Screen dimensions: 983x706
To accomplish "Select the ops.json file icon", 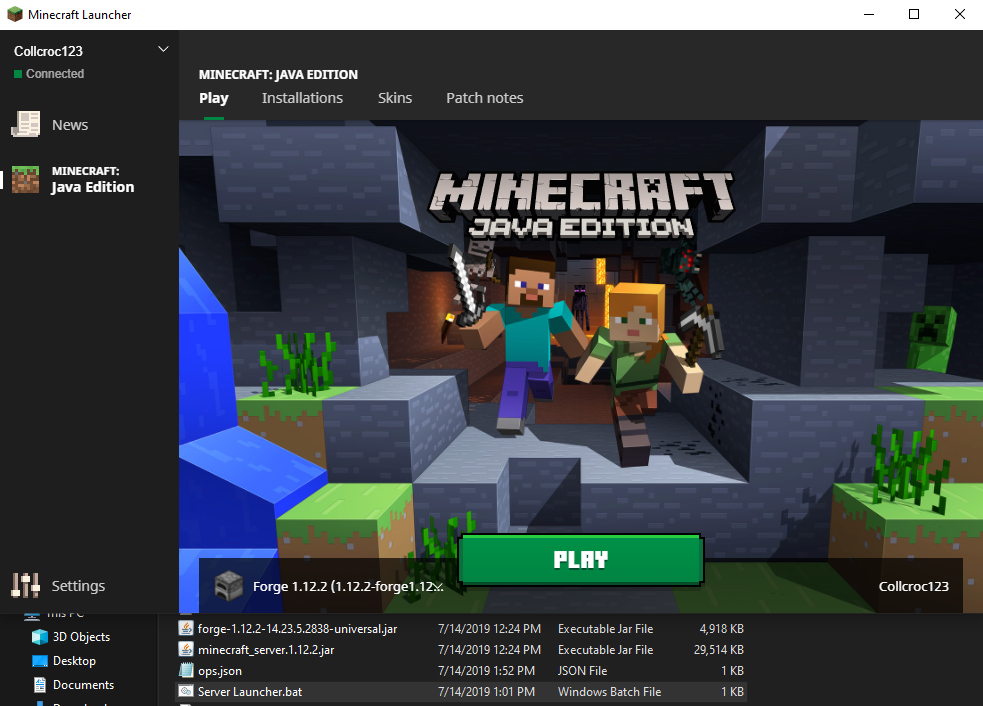I will coord(185,670).
